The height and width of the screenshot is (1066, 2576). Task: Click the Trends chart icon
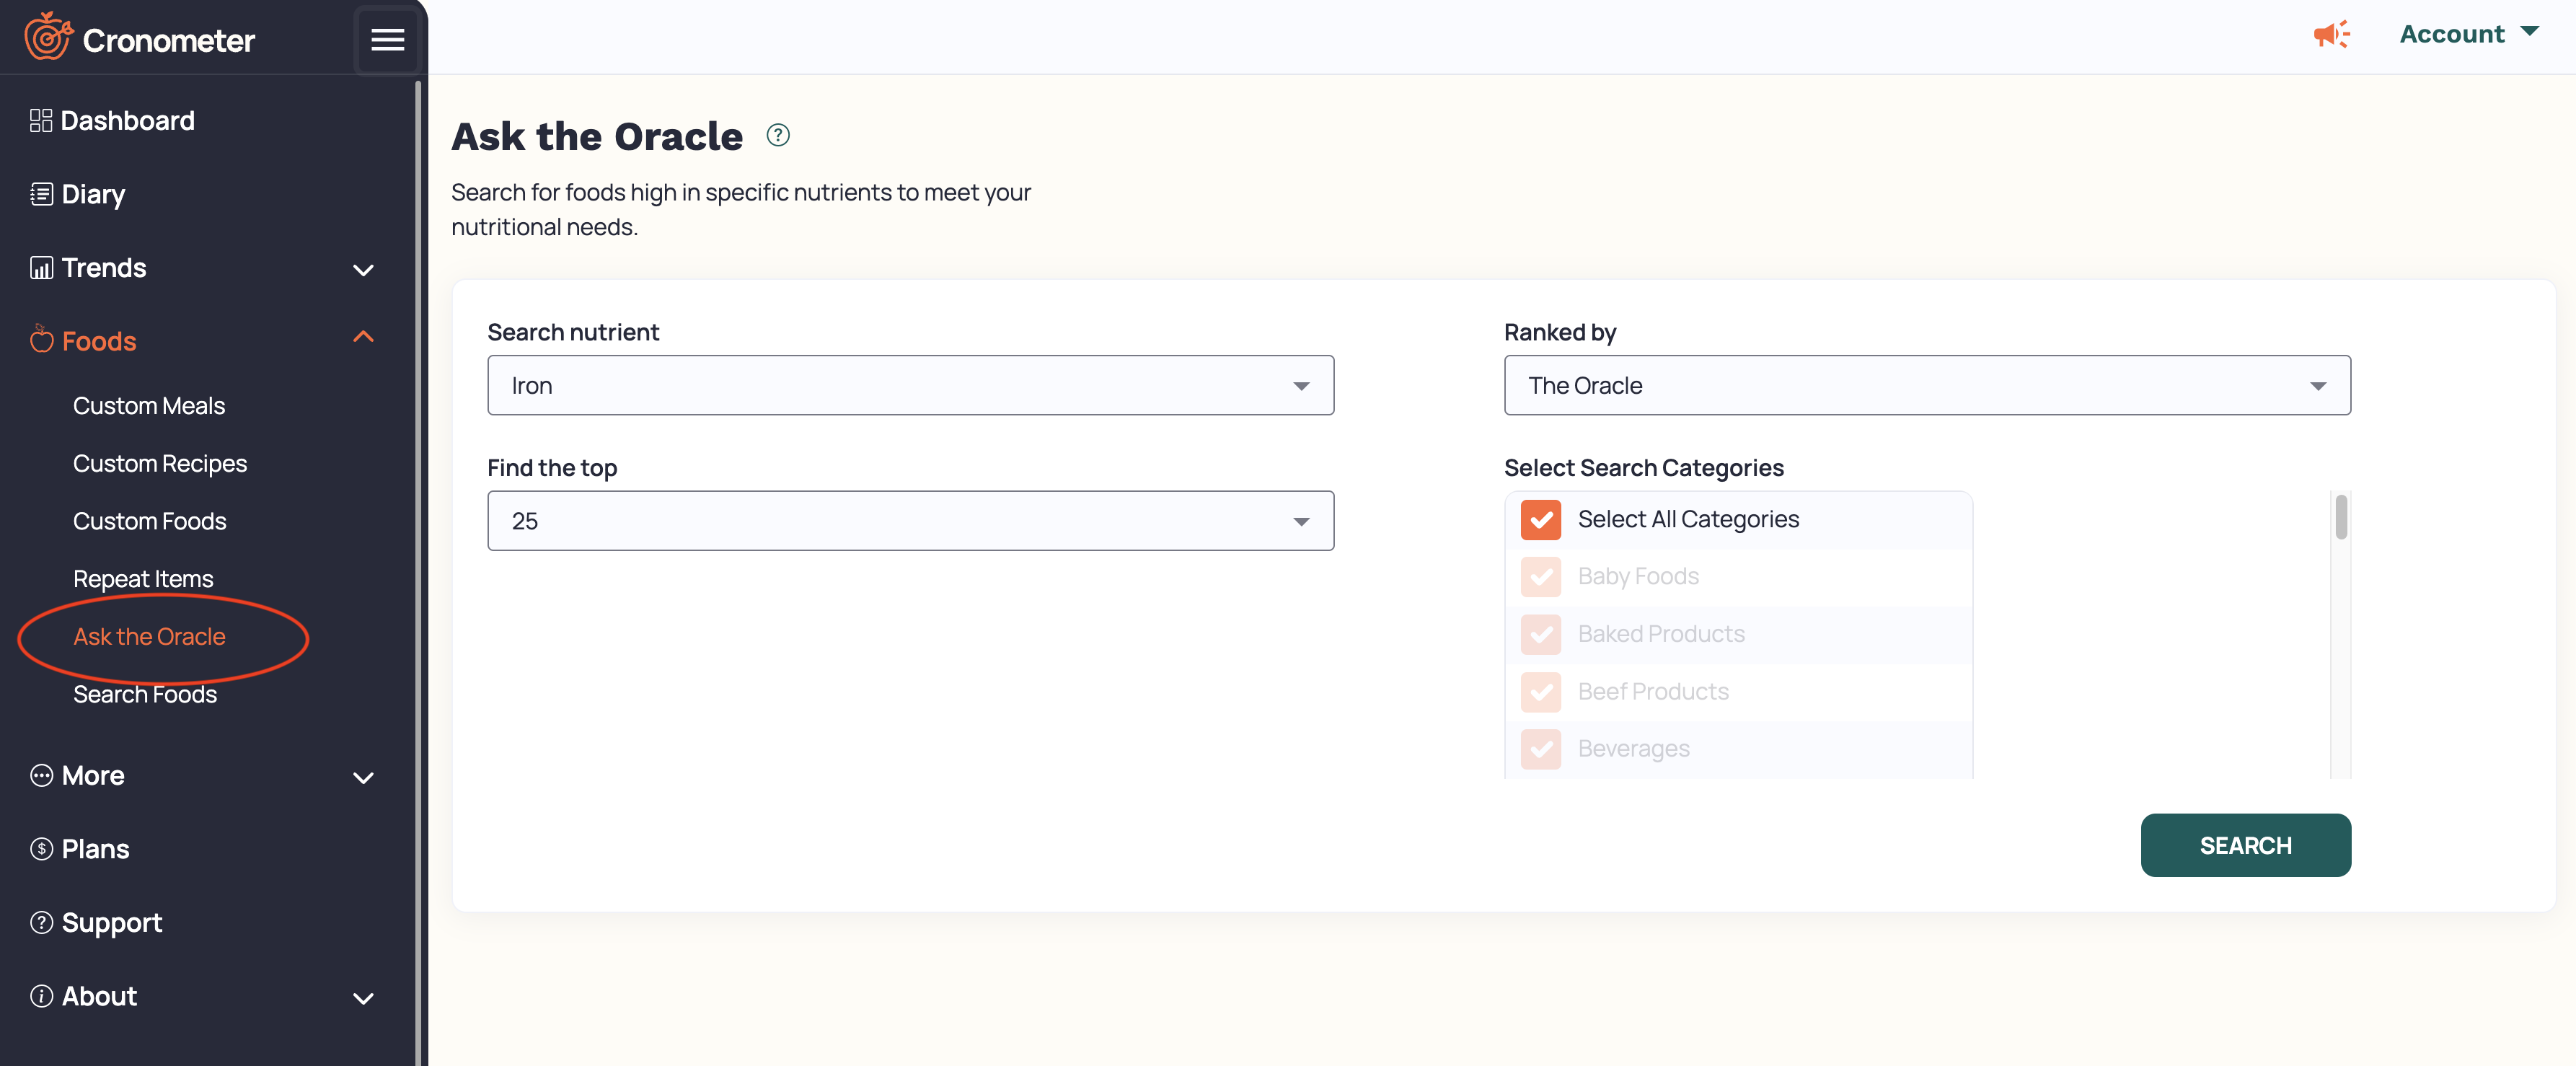tap(41, 268)
